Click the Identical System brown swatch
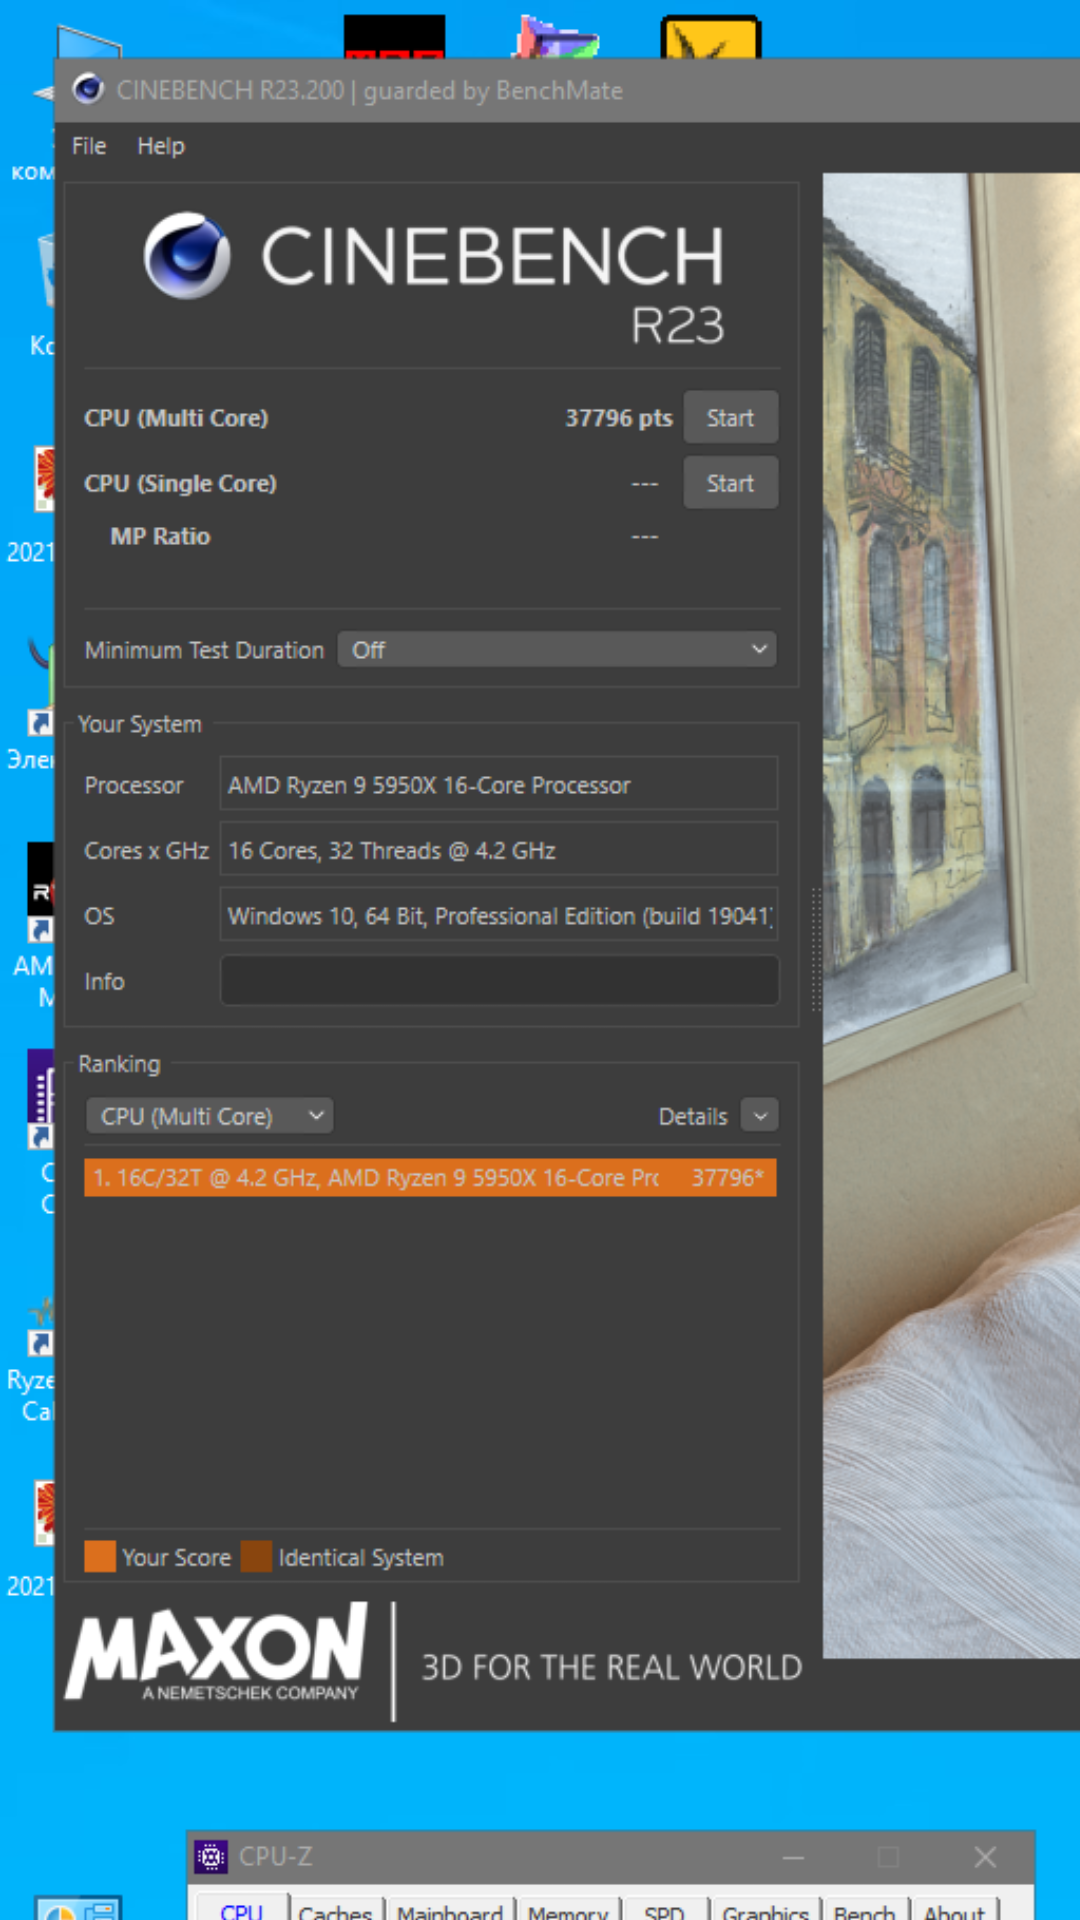Screen dimensions: 1080x1920 click(256, 1557)
